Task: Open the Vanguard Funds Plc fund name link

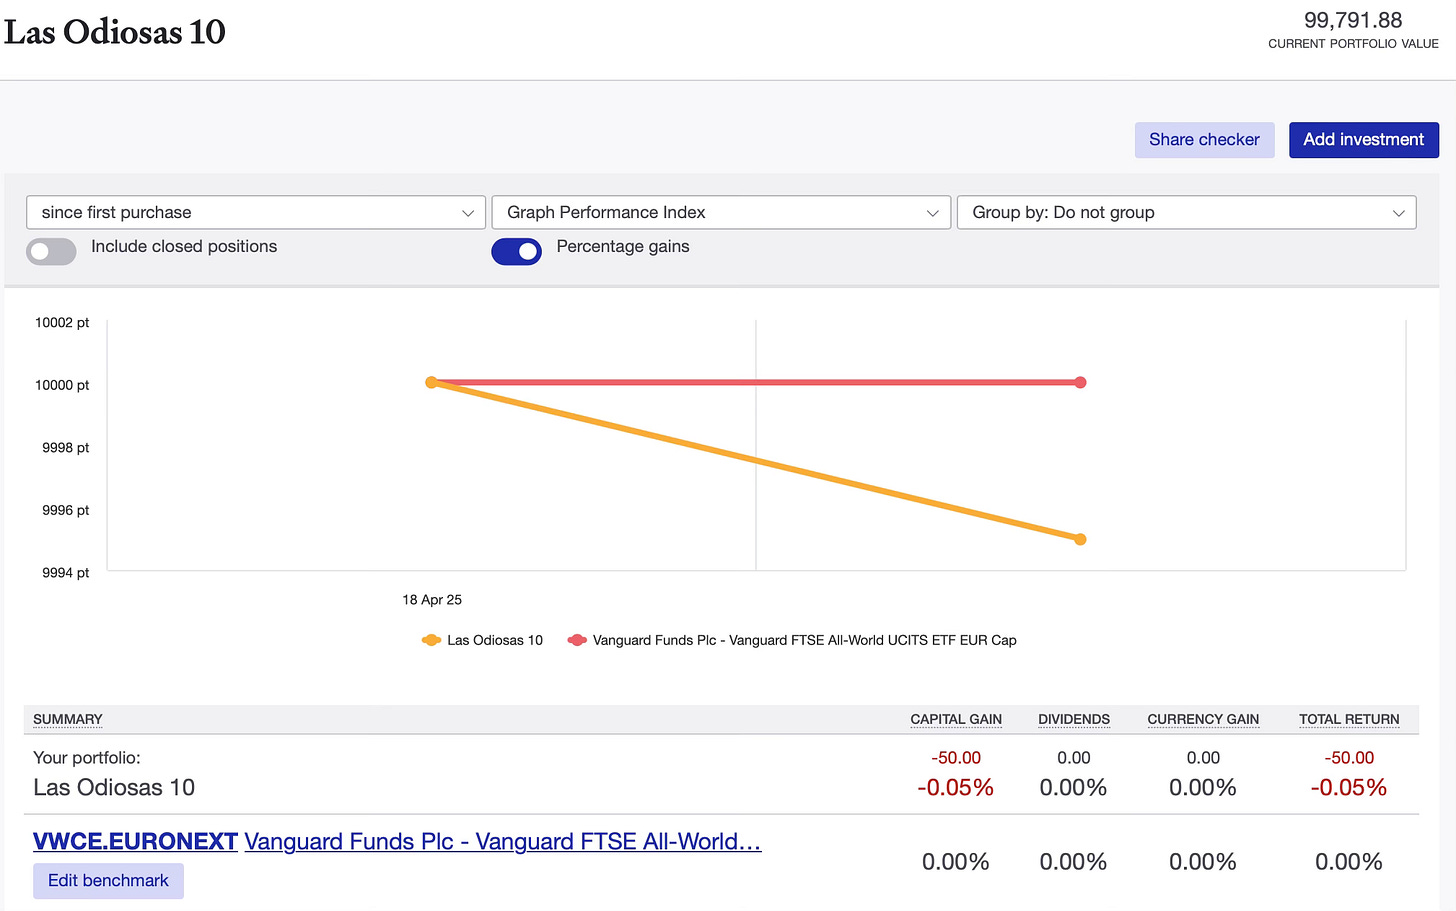Action: (503, 842)
